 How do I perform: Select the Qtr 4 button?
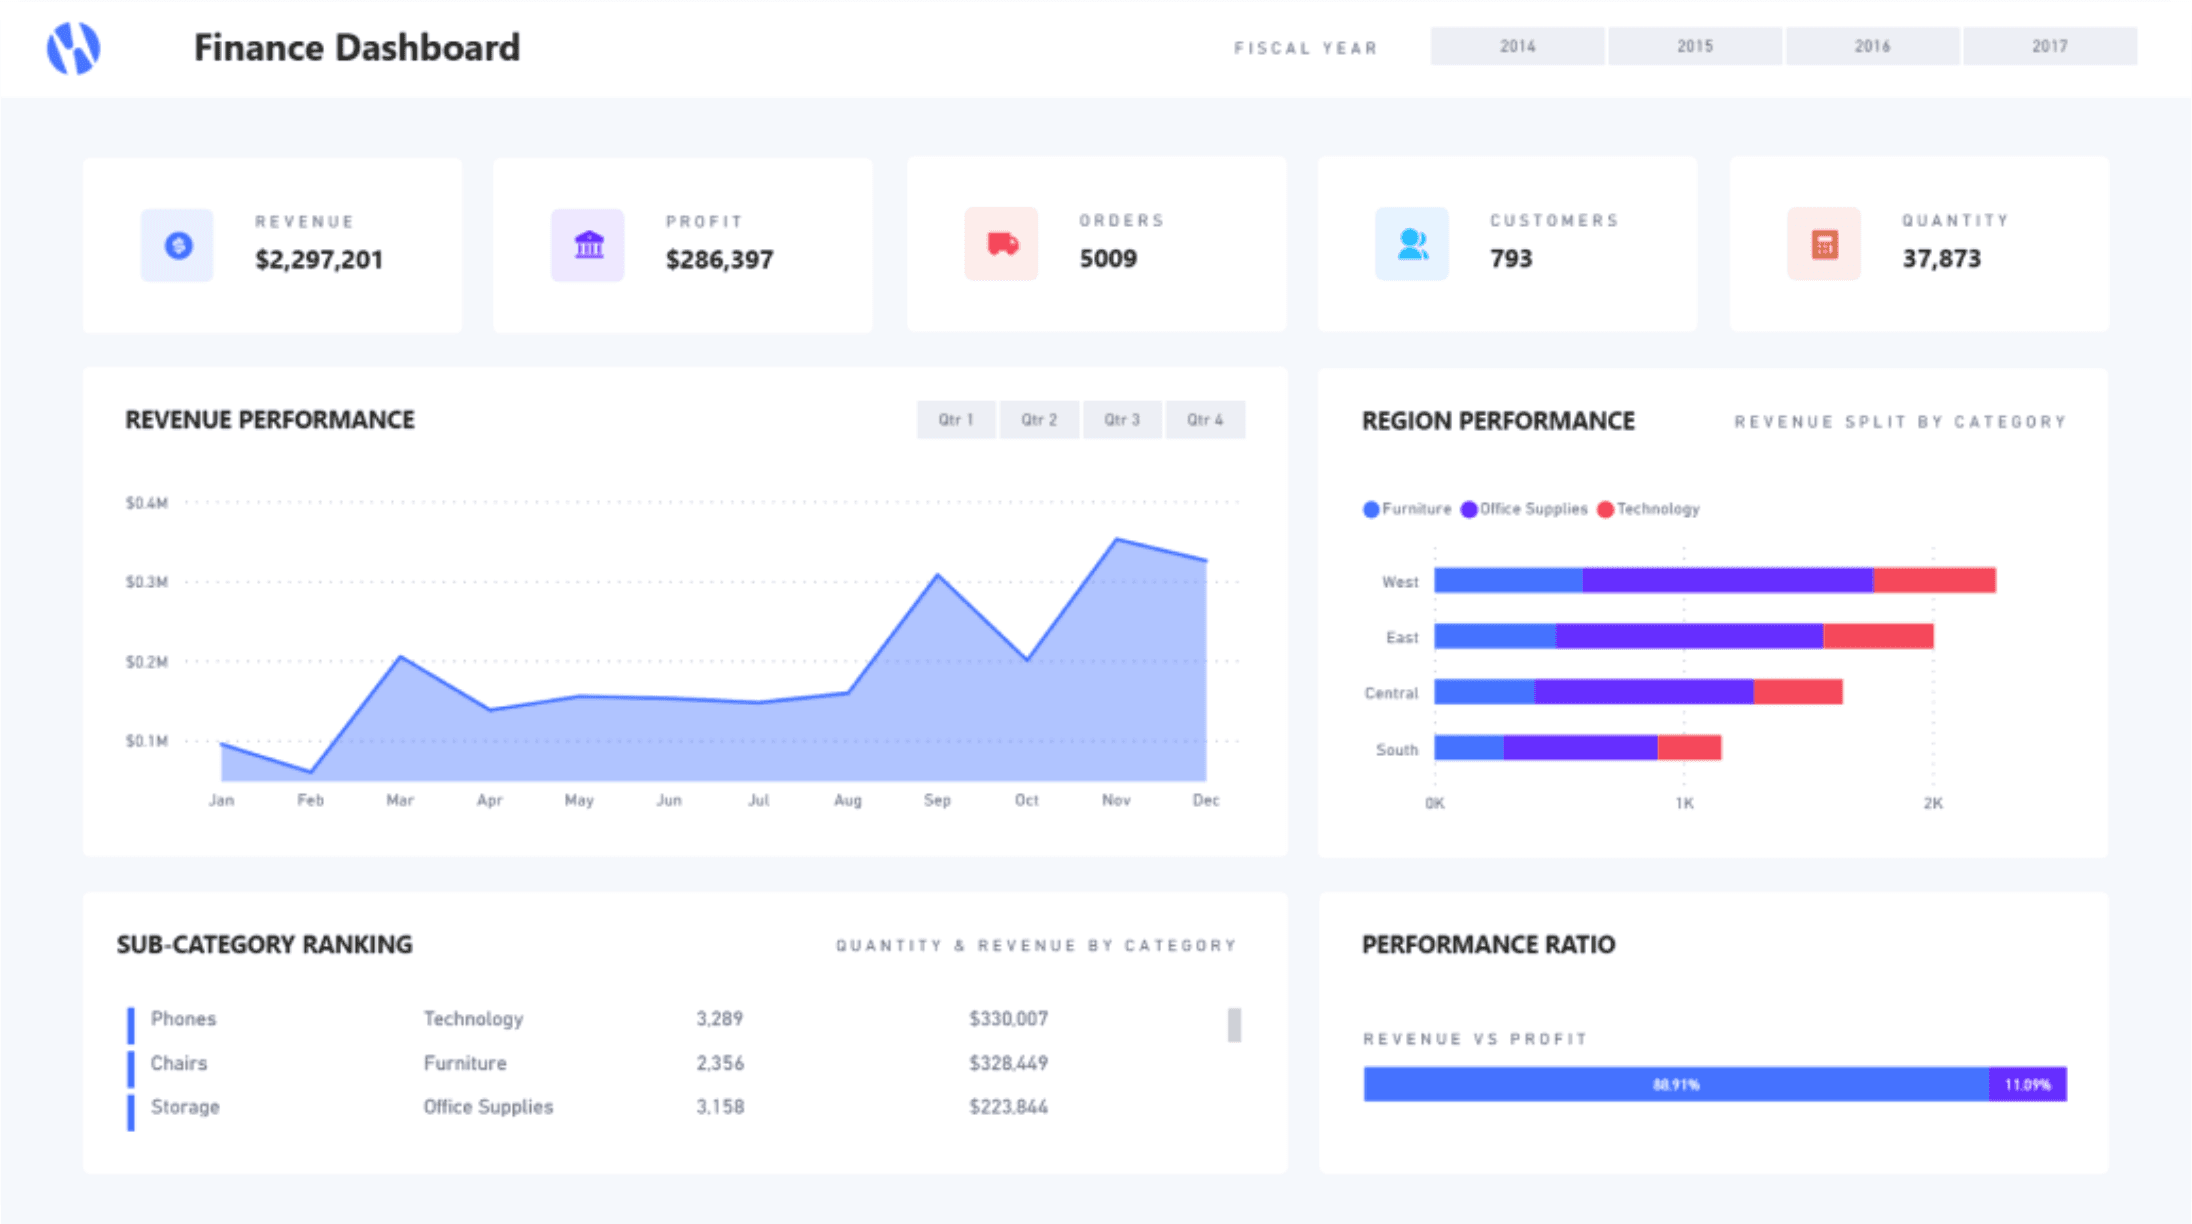click(x=1204, y=420)
